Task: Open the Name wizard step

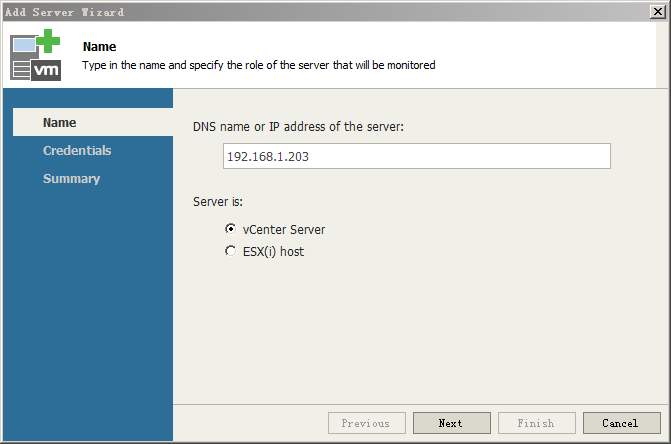Action: [93, 122]
